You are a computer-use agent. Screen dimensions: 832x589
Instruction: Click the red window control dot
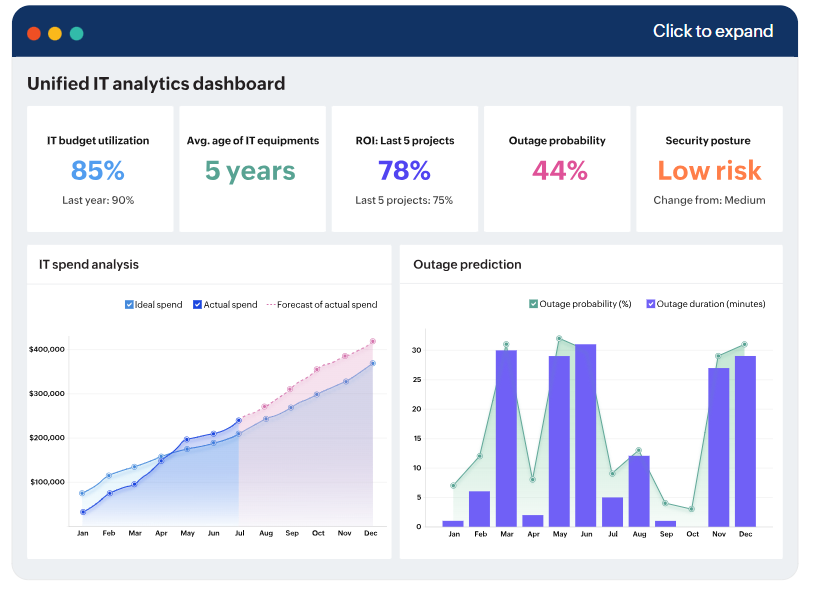tap(33, 32)
